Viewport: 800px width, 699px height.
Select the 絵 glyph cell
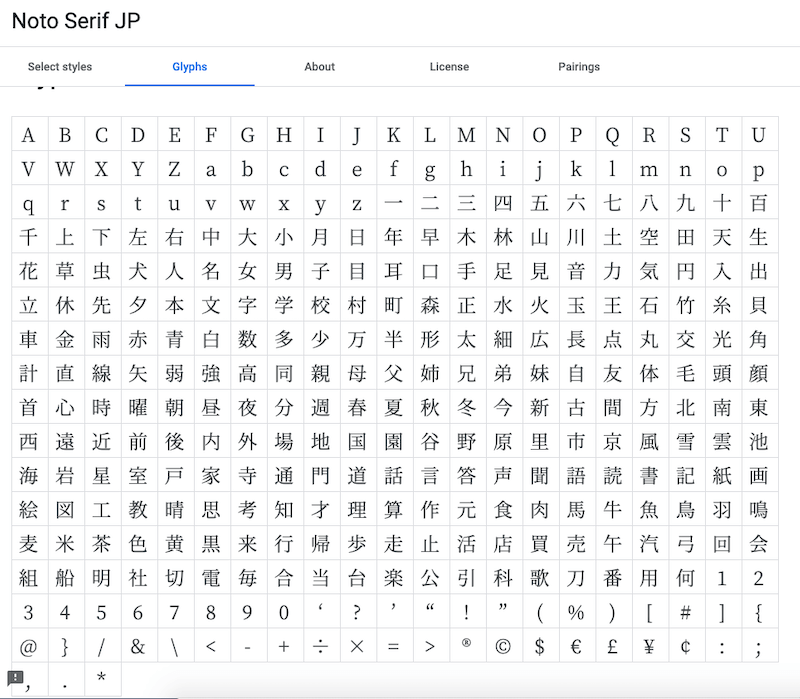click(x=30, y=509)
